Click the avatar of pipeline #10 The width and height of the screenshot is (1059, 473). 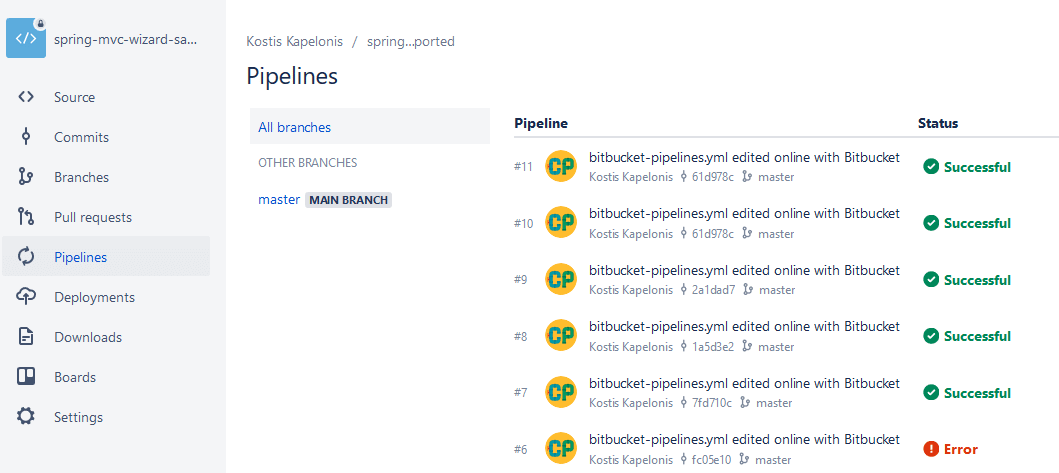tap(561, 223)
